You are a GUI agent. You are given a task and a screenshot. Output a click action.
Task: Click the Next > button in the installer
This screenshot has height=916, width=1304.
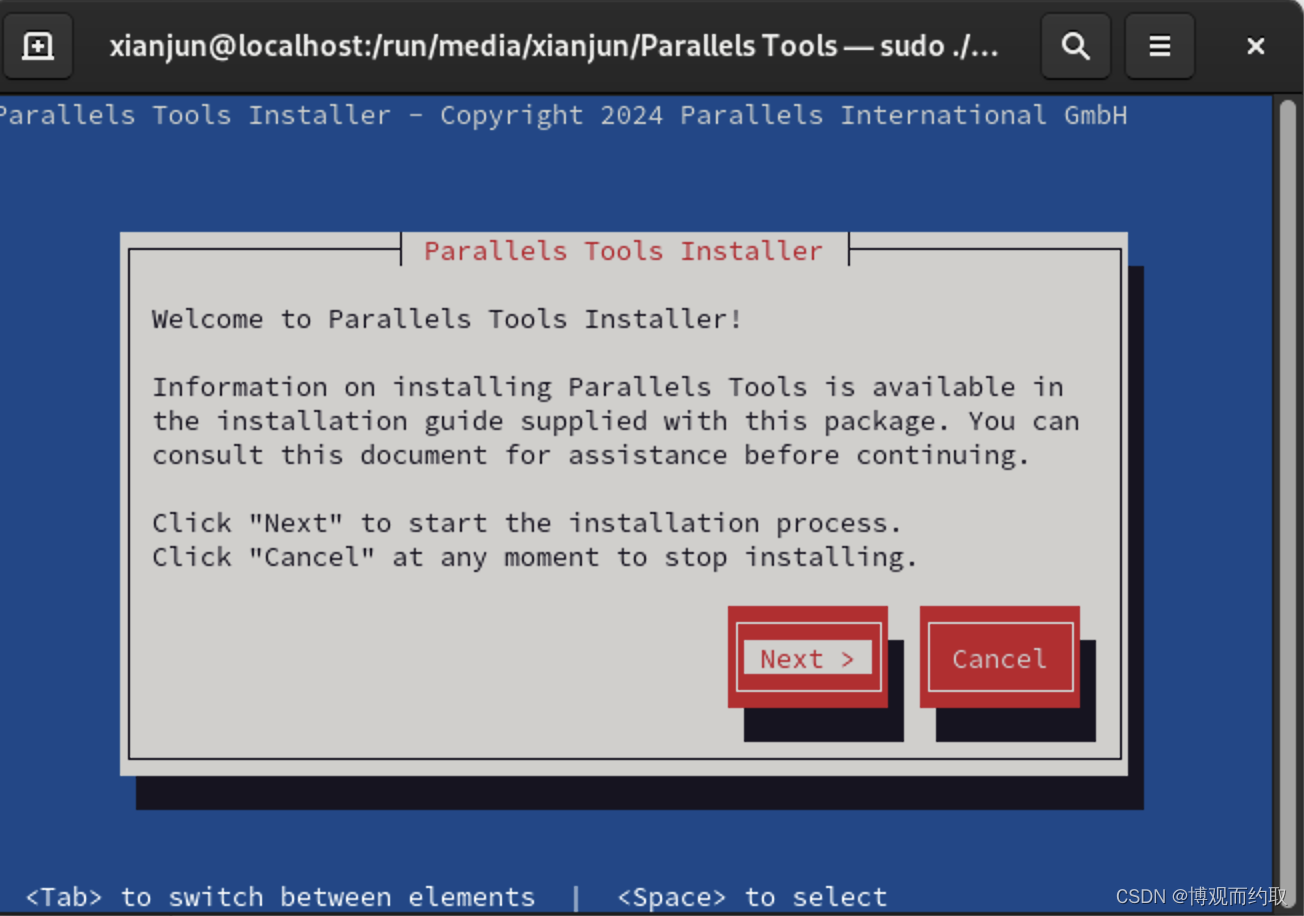pos(807,657)
